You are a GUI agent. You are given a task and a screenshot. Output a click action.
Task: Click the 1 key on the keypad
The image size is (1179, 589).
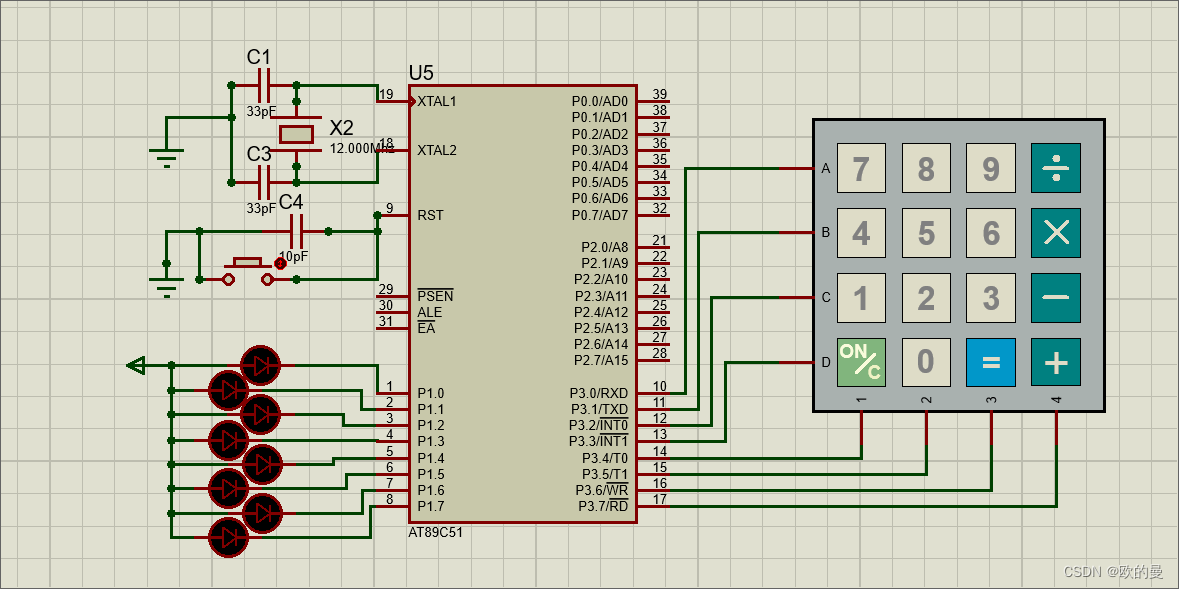click(861, 298)
